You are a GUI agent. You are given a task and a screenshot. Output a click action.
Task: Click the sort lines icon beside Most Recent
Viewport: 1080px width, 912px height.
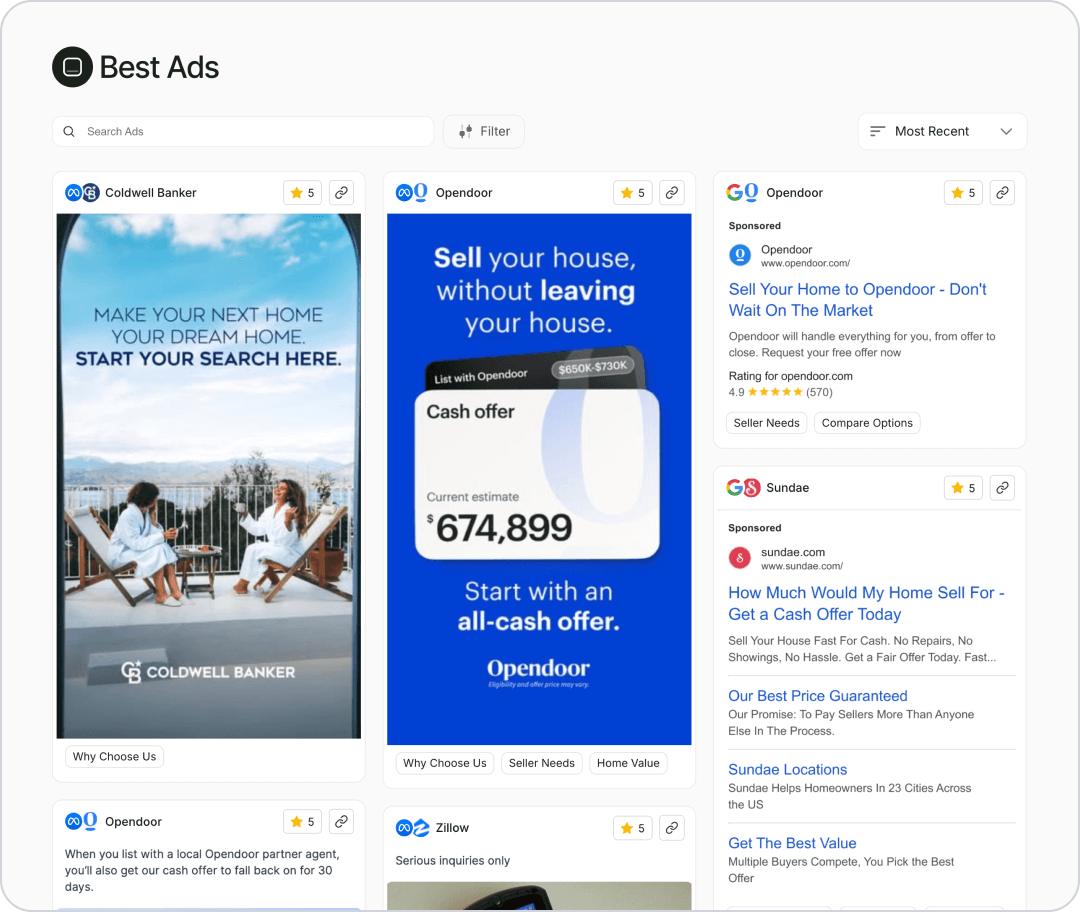coord(877,132)
